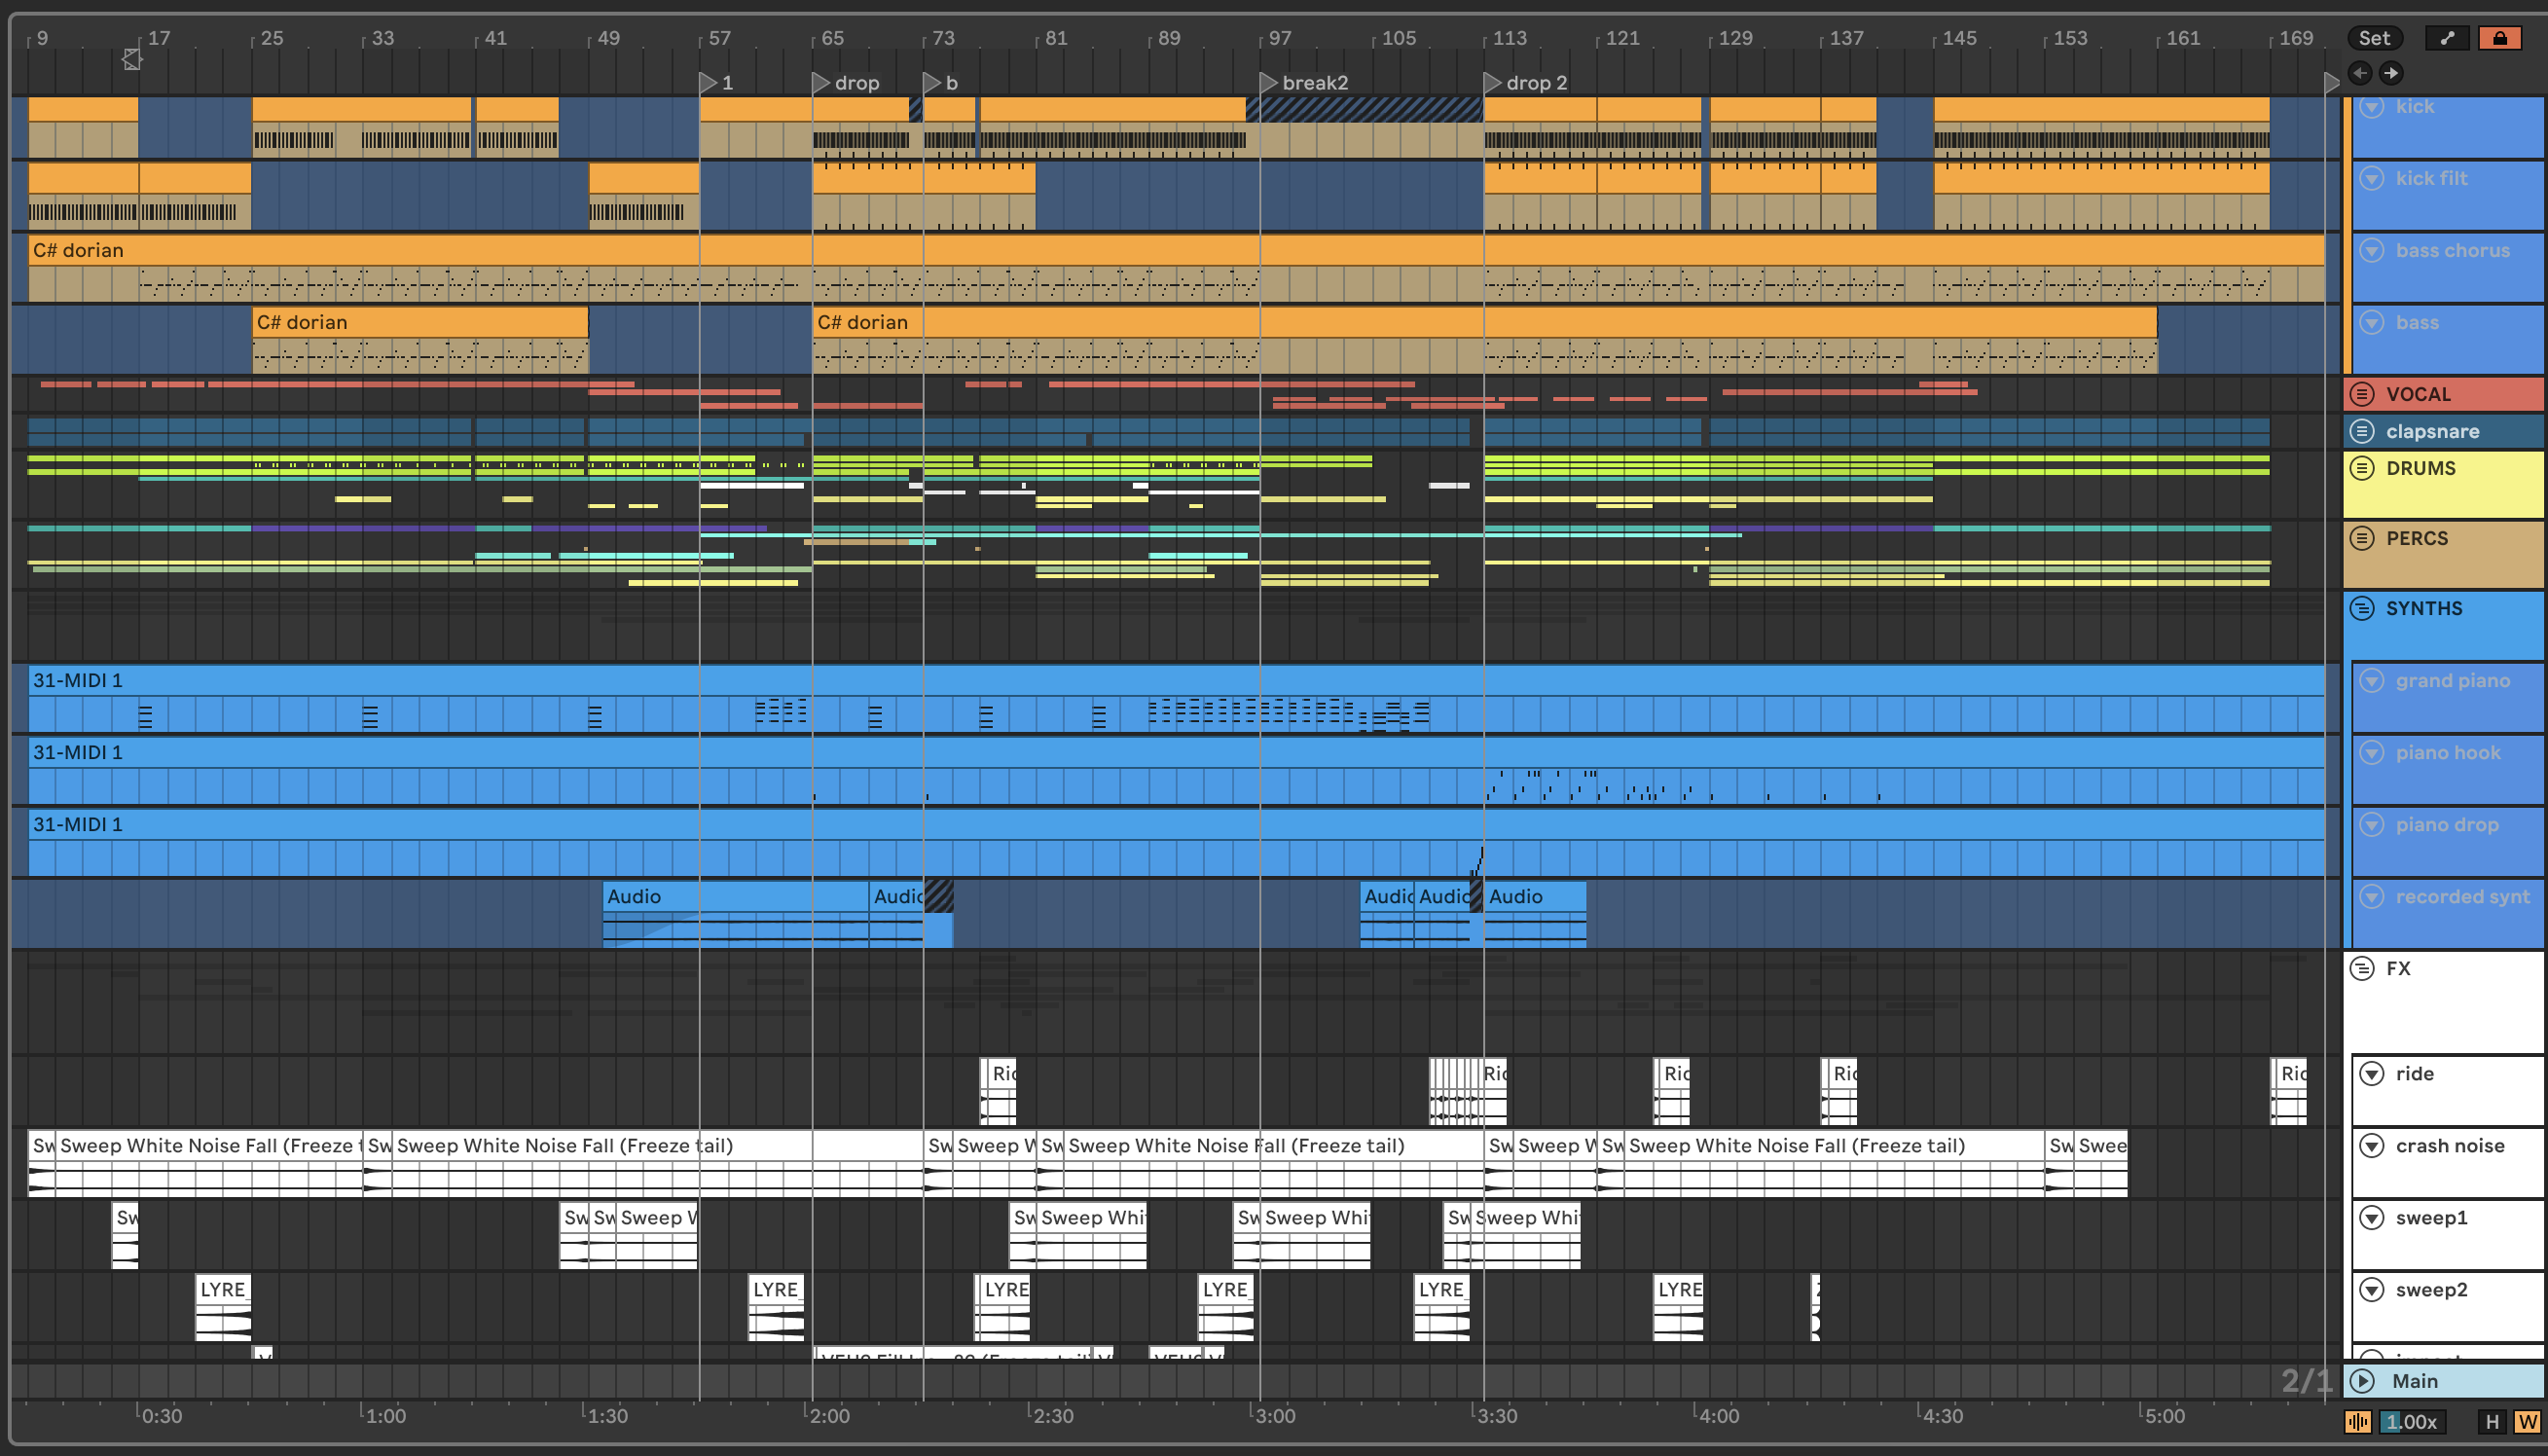Toggle the Lock Envelopes icon

[2499, 38]
